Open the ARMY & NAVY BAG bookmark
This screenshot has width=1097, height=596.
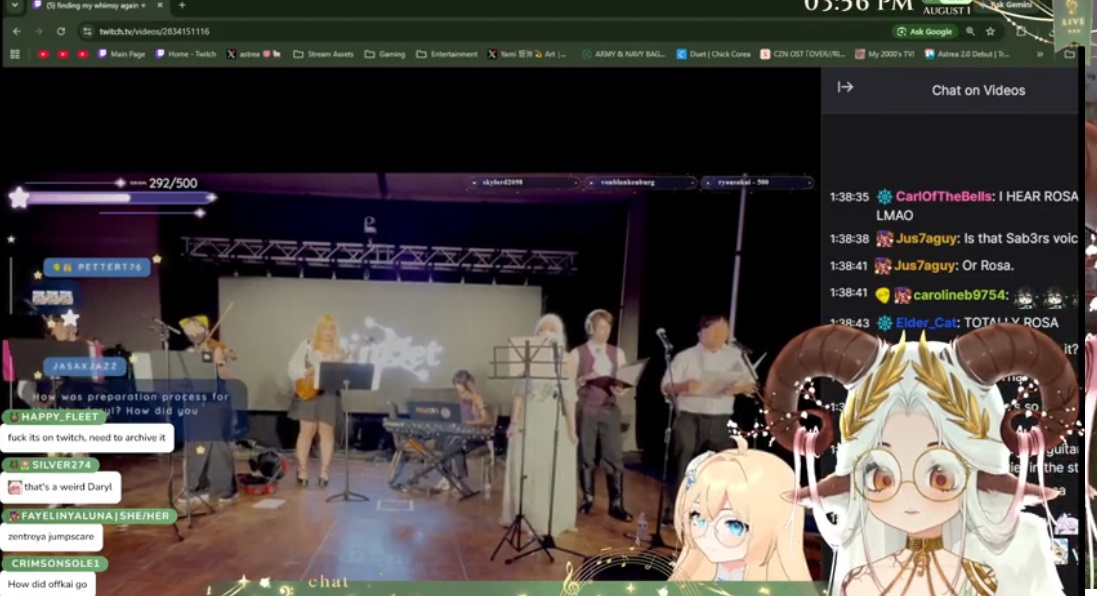pos(623,54)
